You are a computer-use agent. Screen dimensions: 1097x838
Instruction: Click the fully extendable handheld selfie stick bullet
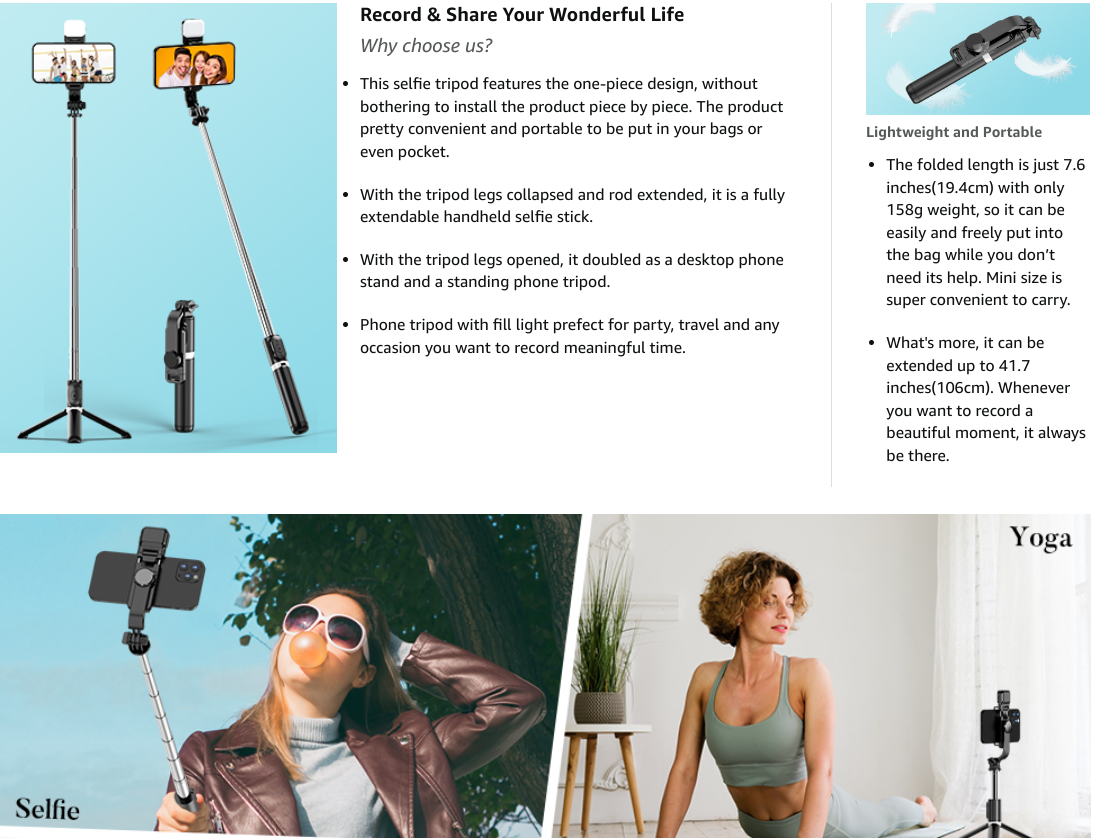(572, 206)
